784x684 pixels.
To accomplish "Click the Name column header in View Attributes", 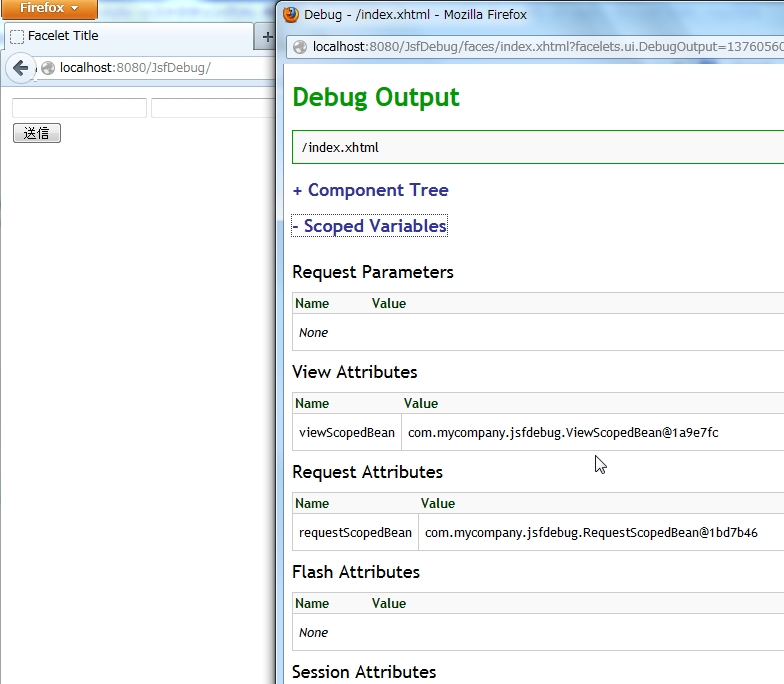I will tap(312, 404).
